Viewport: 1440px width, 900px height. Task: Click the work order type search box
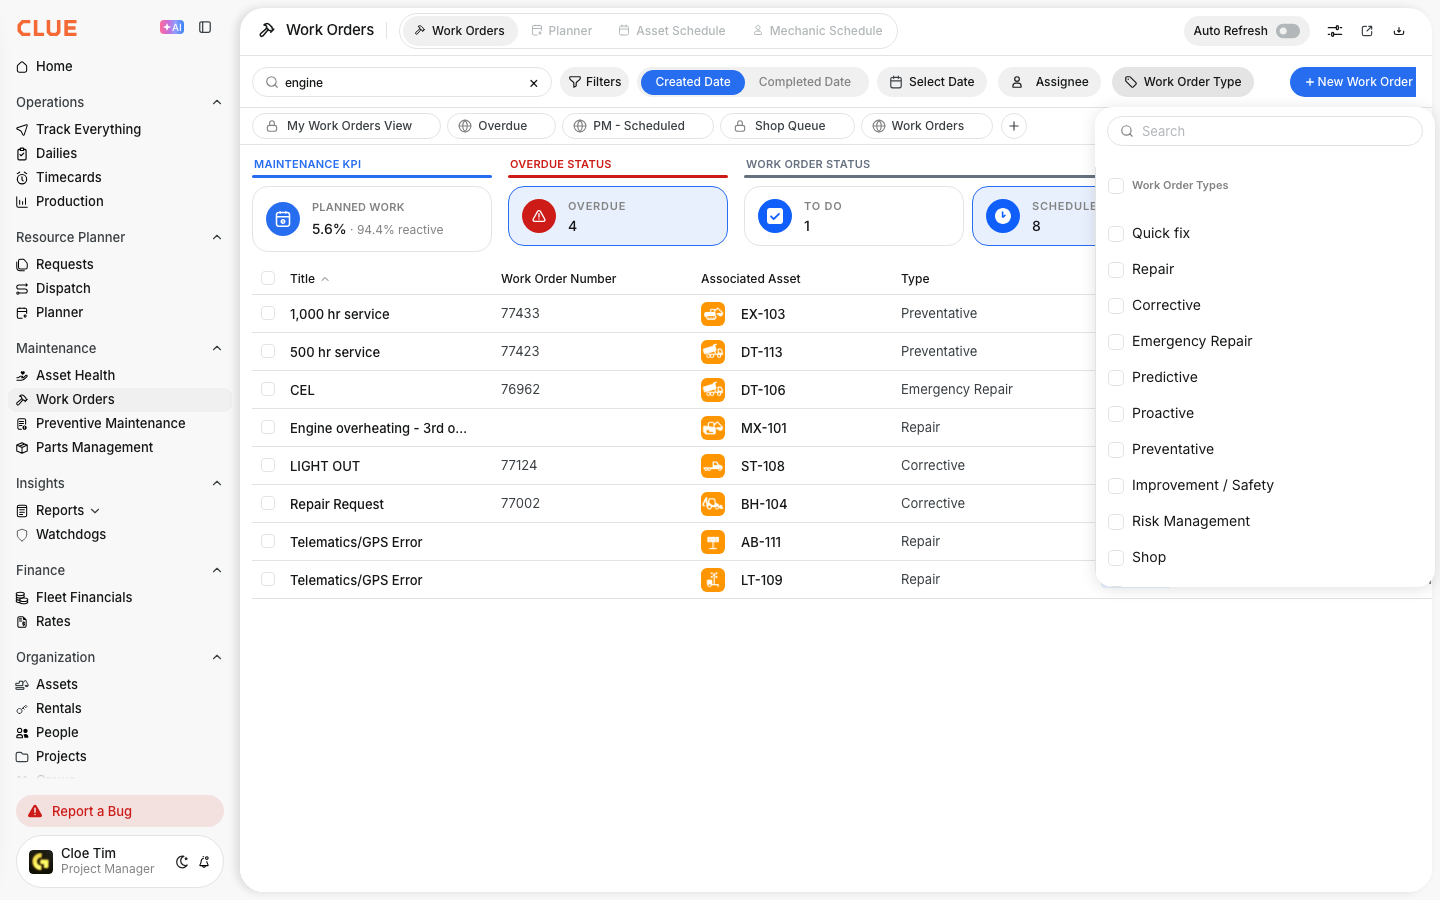(x=1265, y=131)
